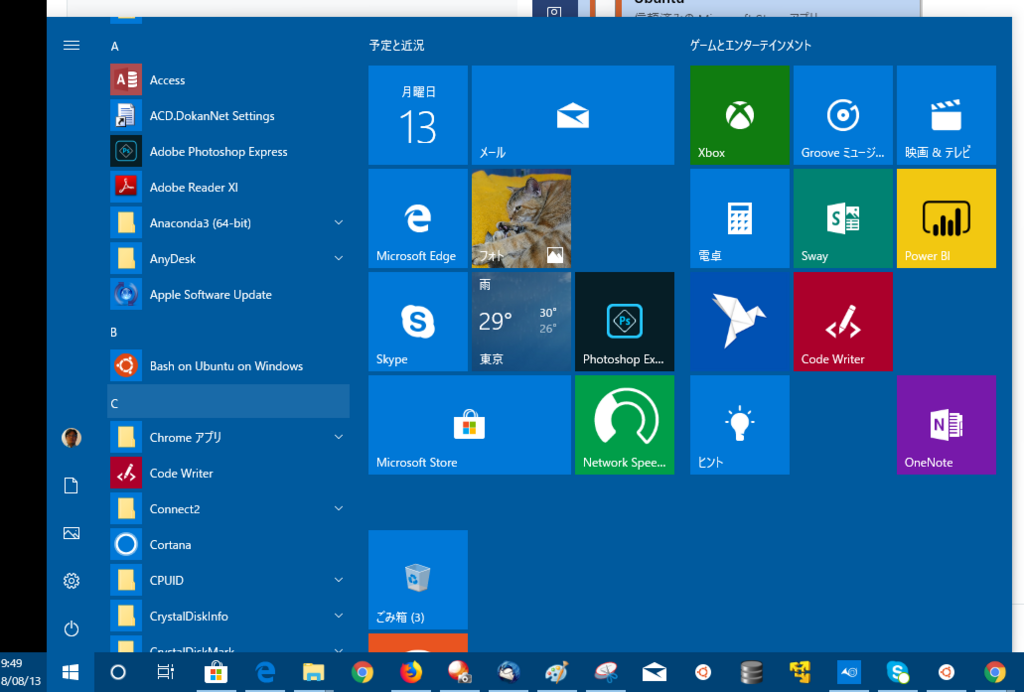
Task: Launch Groove Music tile
Action: pos(842,115)
